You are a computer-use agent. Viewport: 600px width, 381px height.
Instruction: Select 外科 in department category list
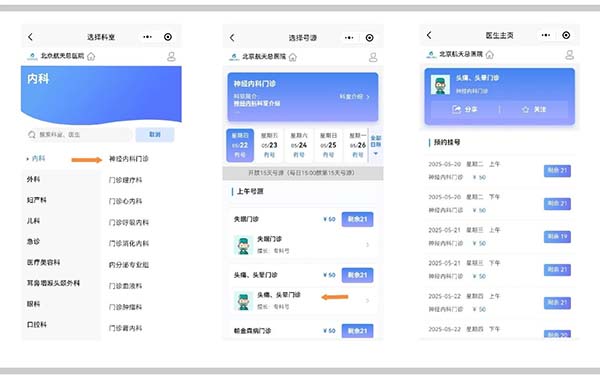click(33, 179)
